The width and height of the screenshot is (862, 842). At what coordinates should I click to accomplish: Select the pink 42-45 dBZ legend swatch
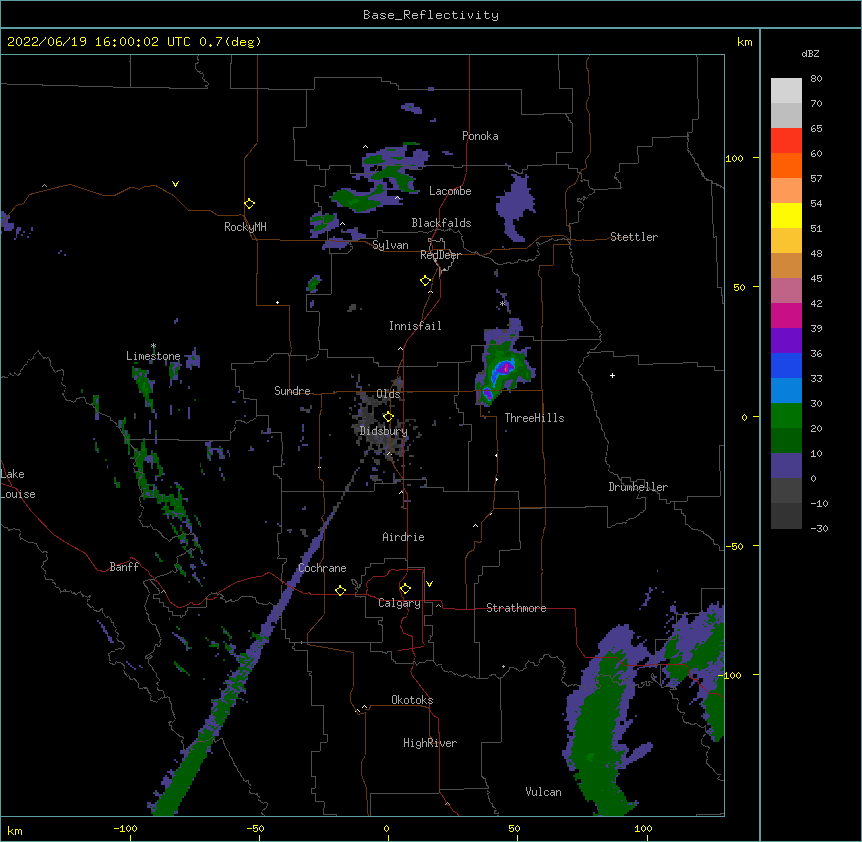(x=786, y=290)
